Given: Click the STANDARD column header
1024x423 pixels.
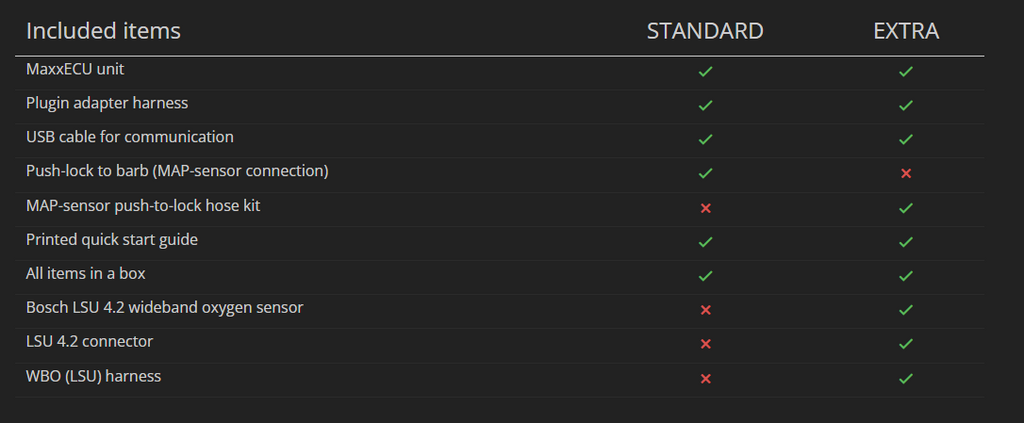Looking at the screenshot, I should [705, 31].
